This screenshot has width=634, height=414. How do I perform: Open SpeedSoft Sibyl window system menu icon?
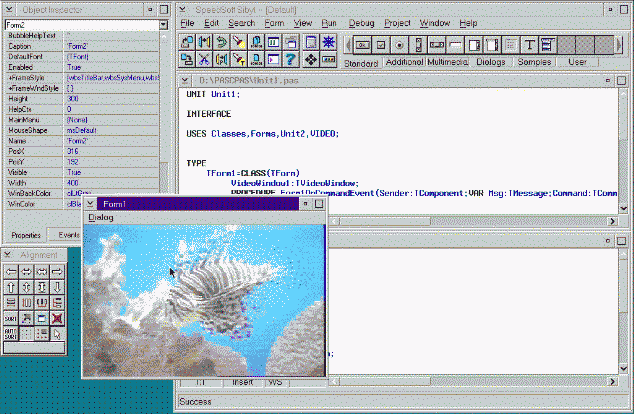pyautogui.click(x=183, y=9)
